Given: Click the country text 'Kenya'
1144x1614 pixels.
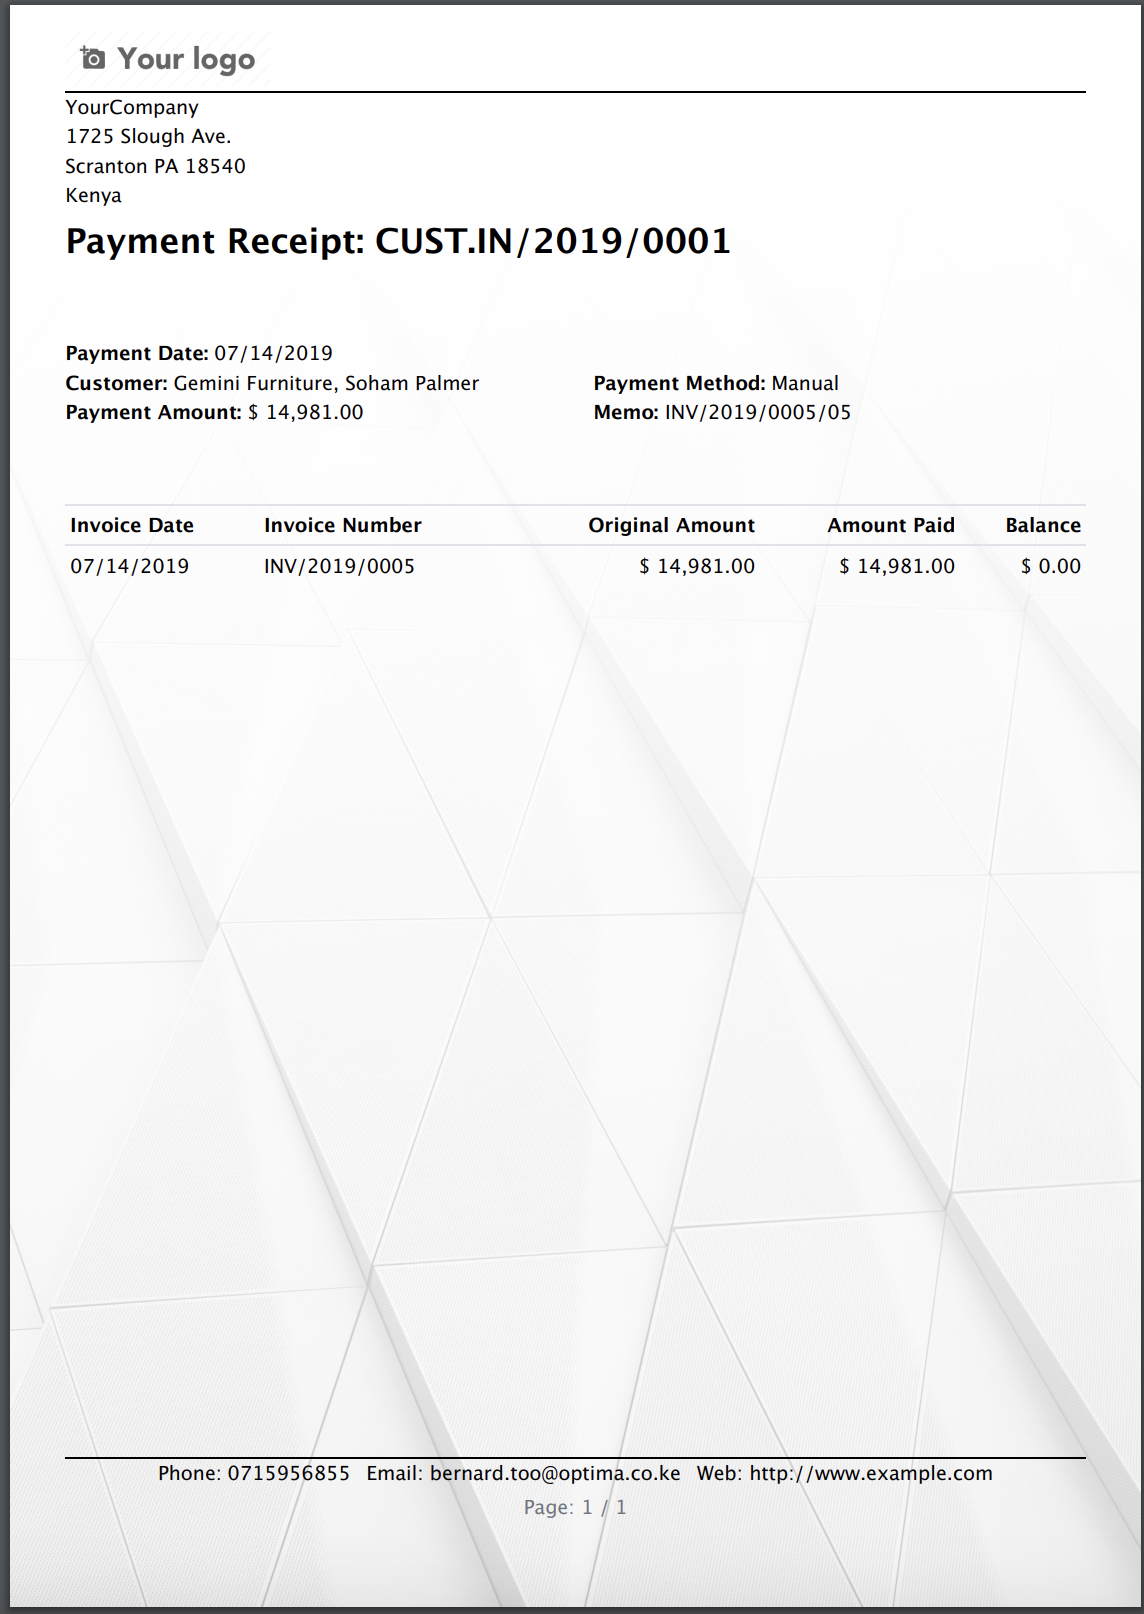Looking at the screenshot, I should pyautogui.click(x=93, y=195).
